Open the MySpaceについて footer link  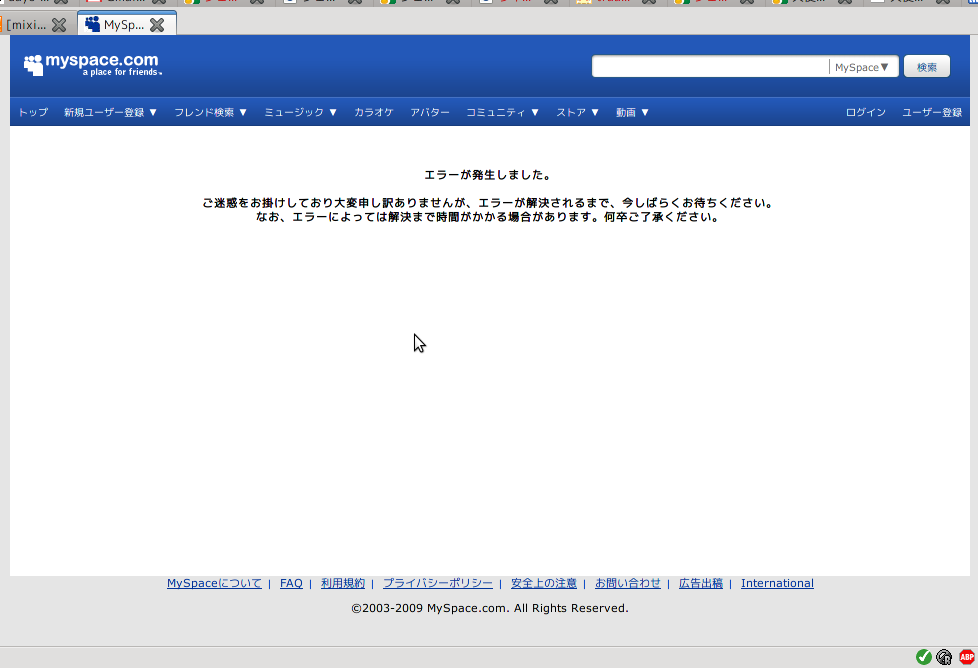(214, 583)
